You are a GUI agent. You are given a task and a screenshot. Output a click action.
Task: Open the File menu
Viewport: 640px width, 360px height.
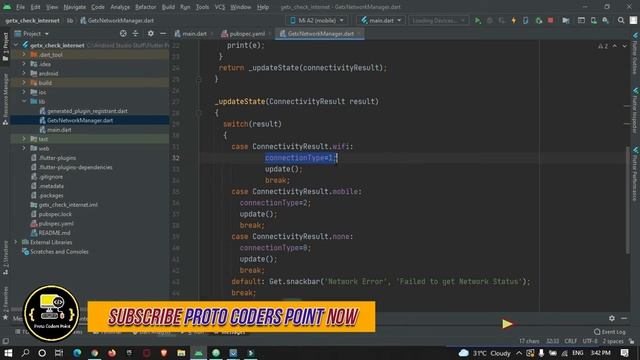20,7
